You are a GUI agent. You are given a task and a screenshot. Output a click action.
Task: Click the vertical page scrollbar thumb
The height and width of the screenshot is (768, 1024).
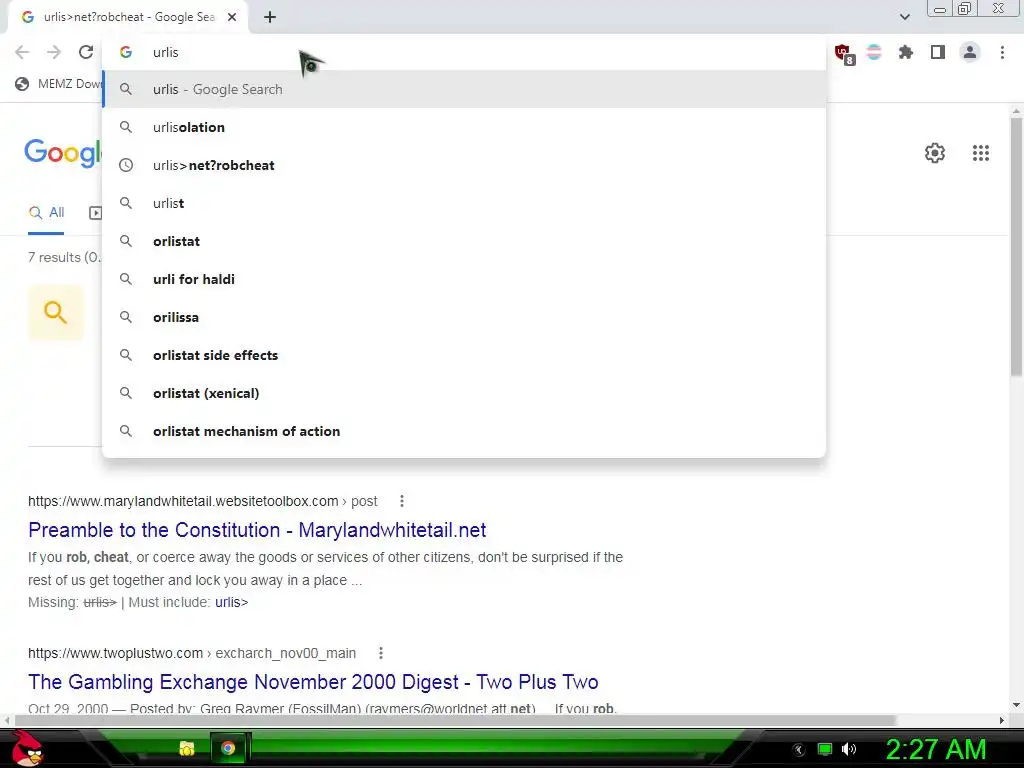(x=1016, y=247)
